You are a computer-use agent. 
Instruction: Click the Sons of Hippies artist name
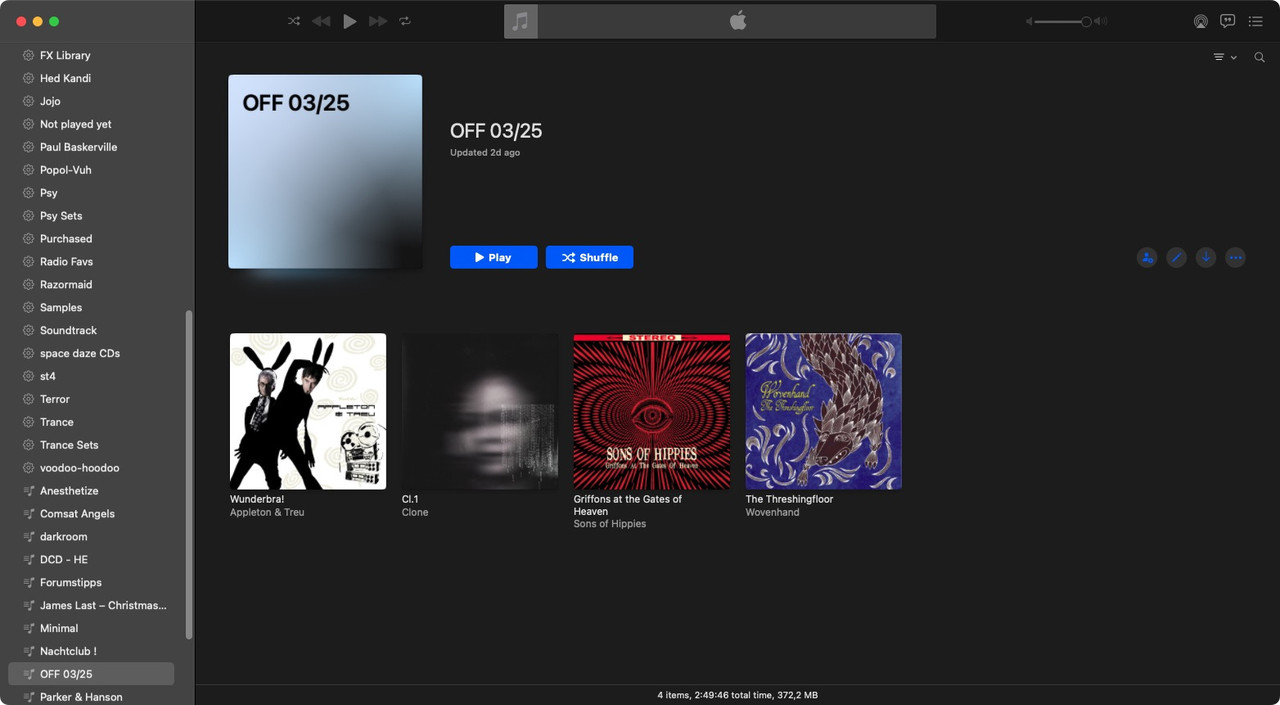pos(610,524)
